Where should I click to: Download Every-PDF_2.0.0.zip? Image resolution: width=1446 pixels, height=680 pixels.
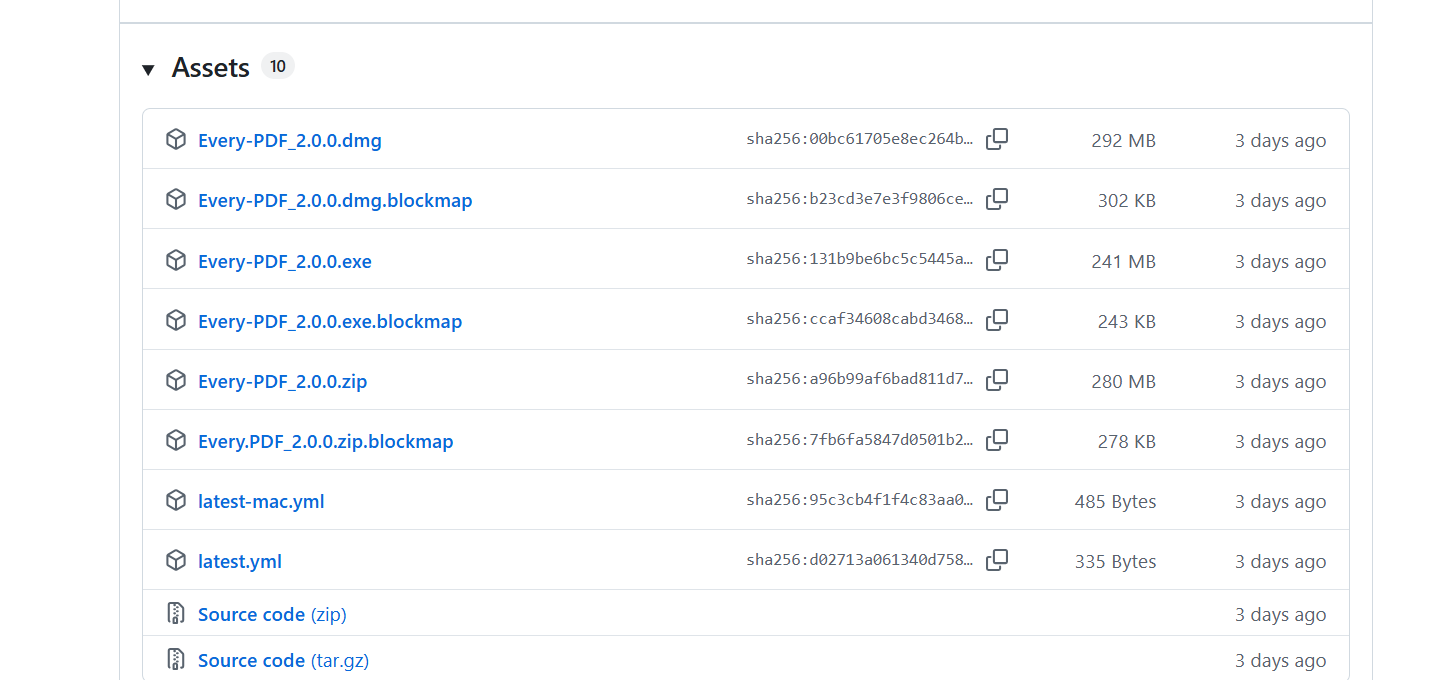click(x=283, y=382)
